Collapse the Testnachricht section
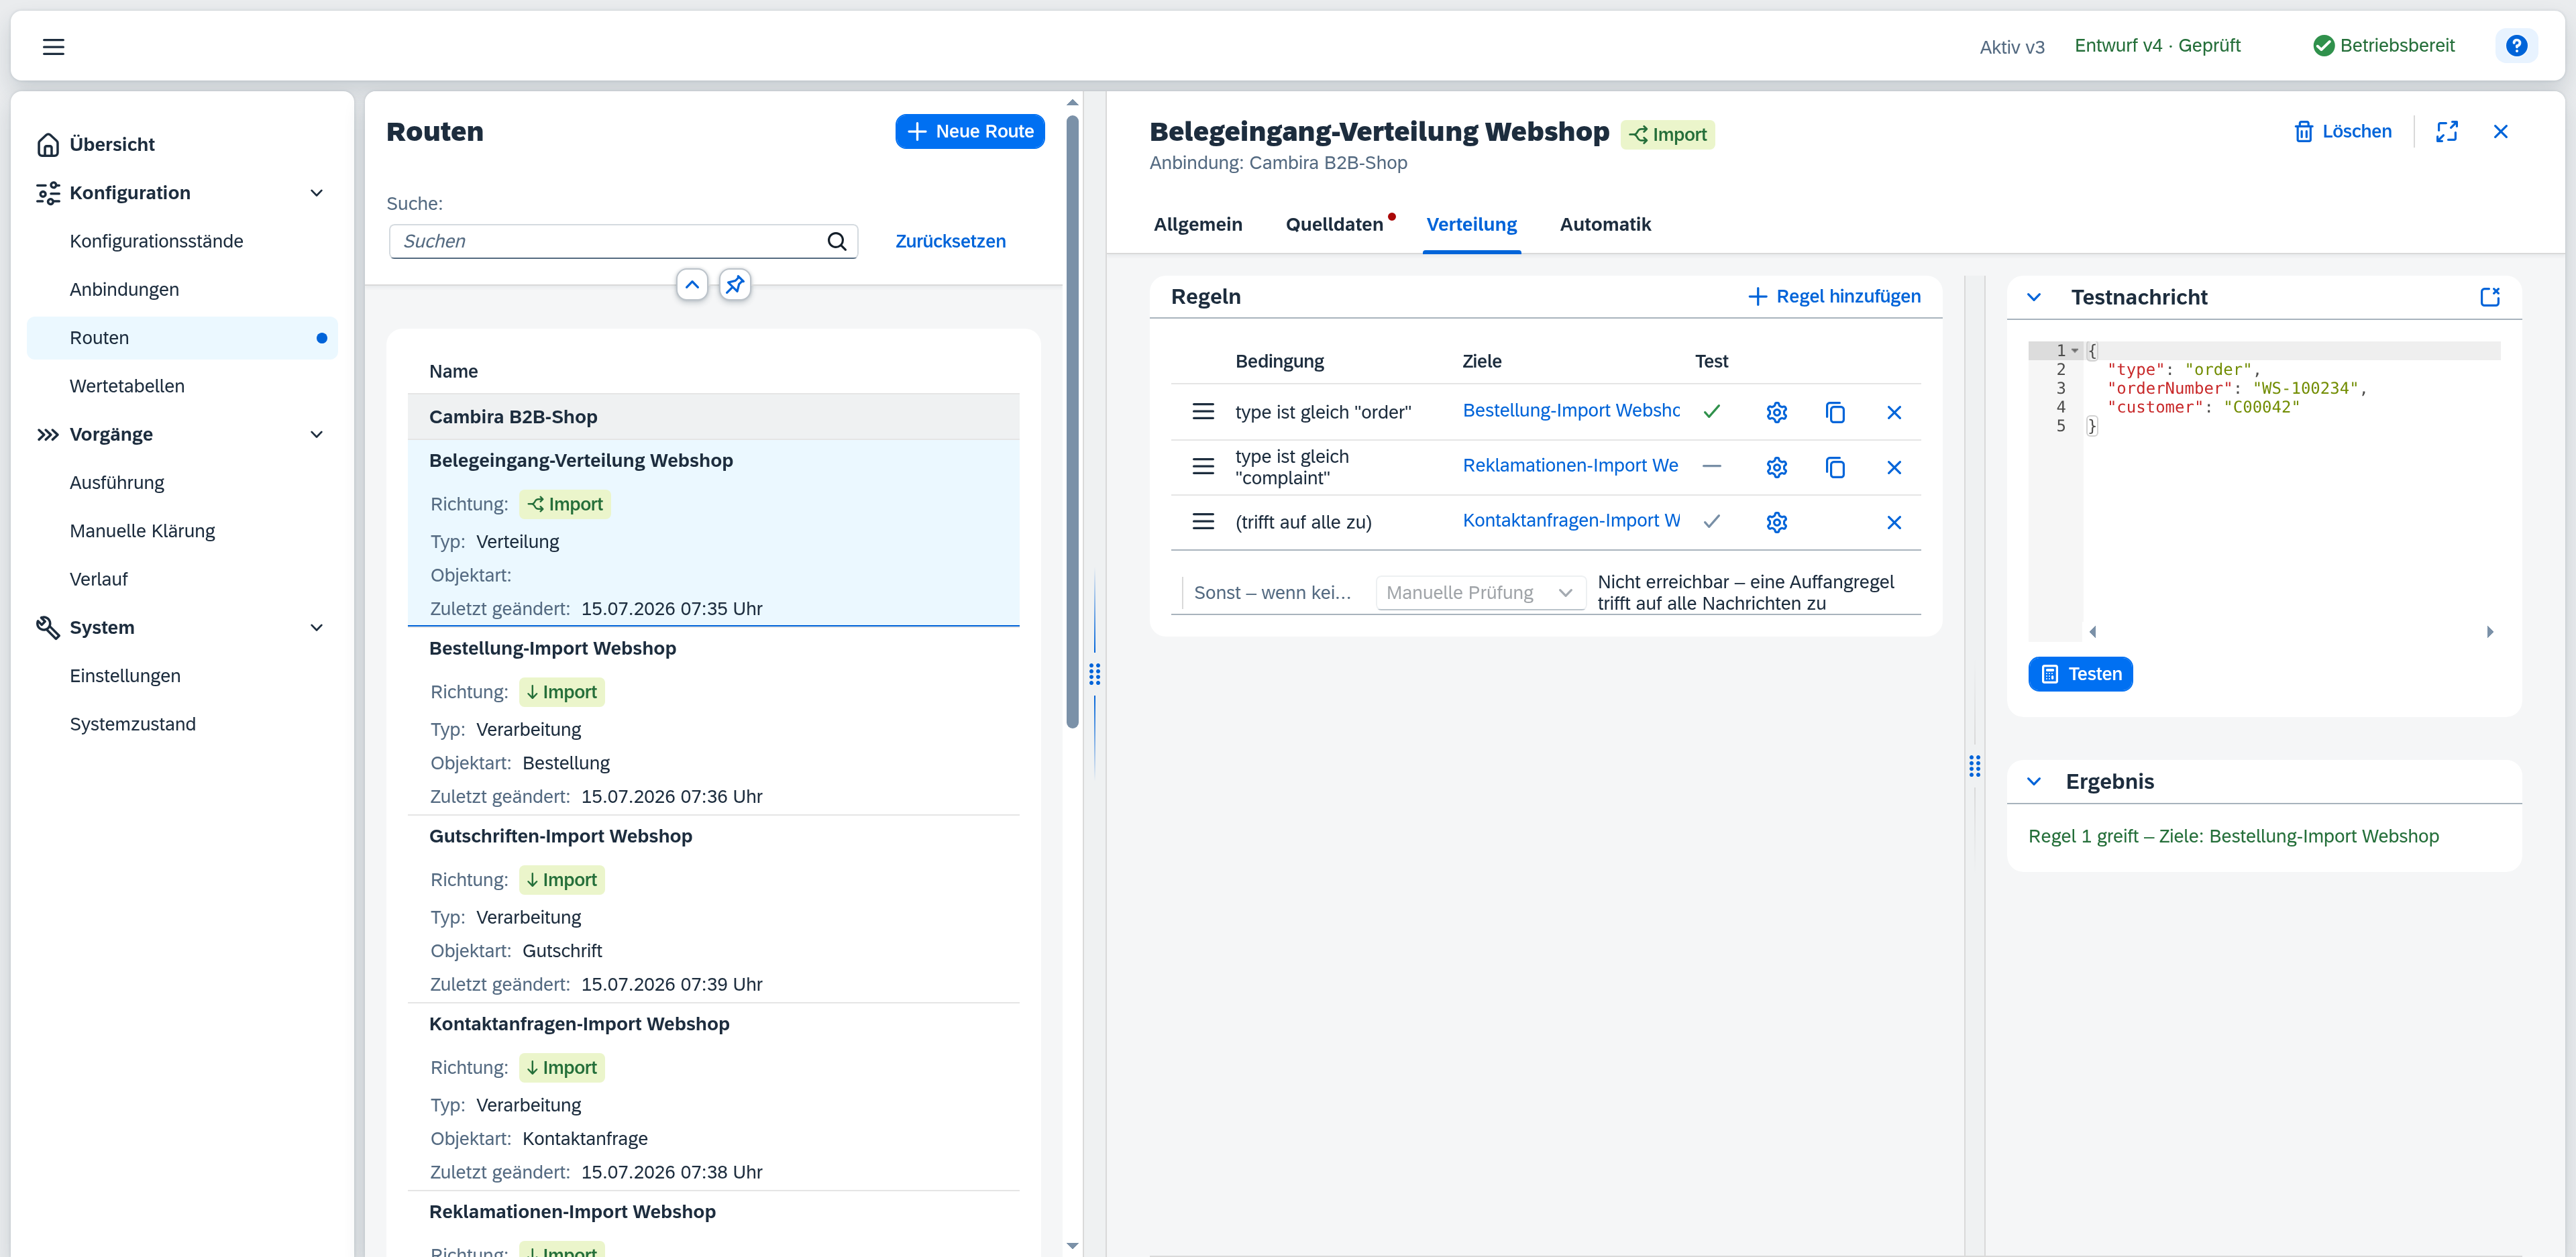Viewport: 2576px width, 1257px height. click(x=2034, y=297)
